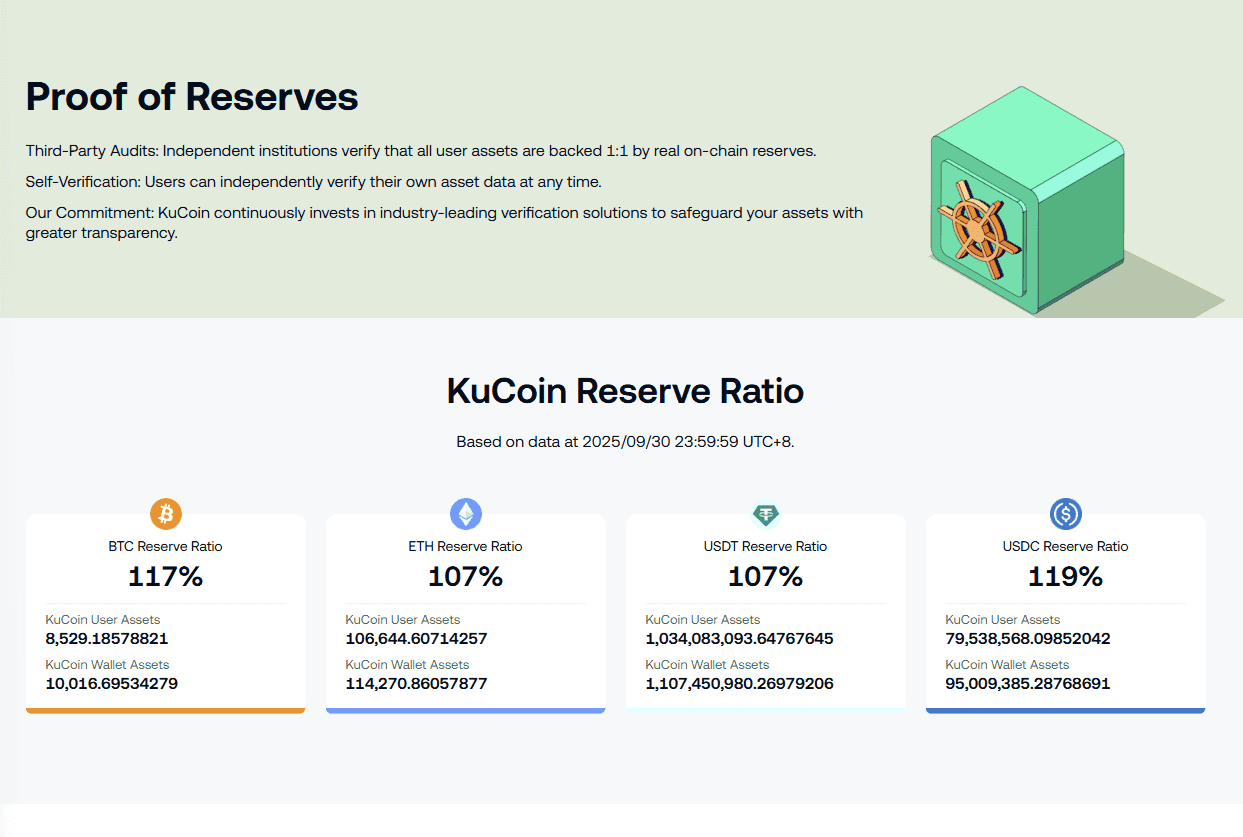The height and width of the screenshot is (837, 1243).
Task: Click the KuCoin Reserve Ratio title
Action: 624,390
